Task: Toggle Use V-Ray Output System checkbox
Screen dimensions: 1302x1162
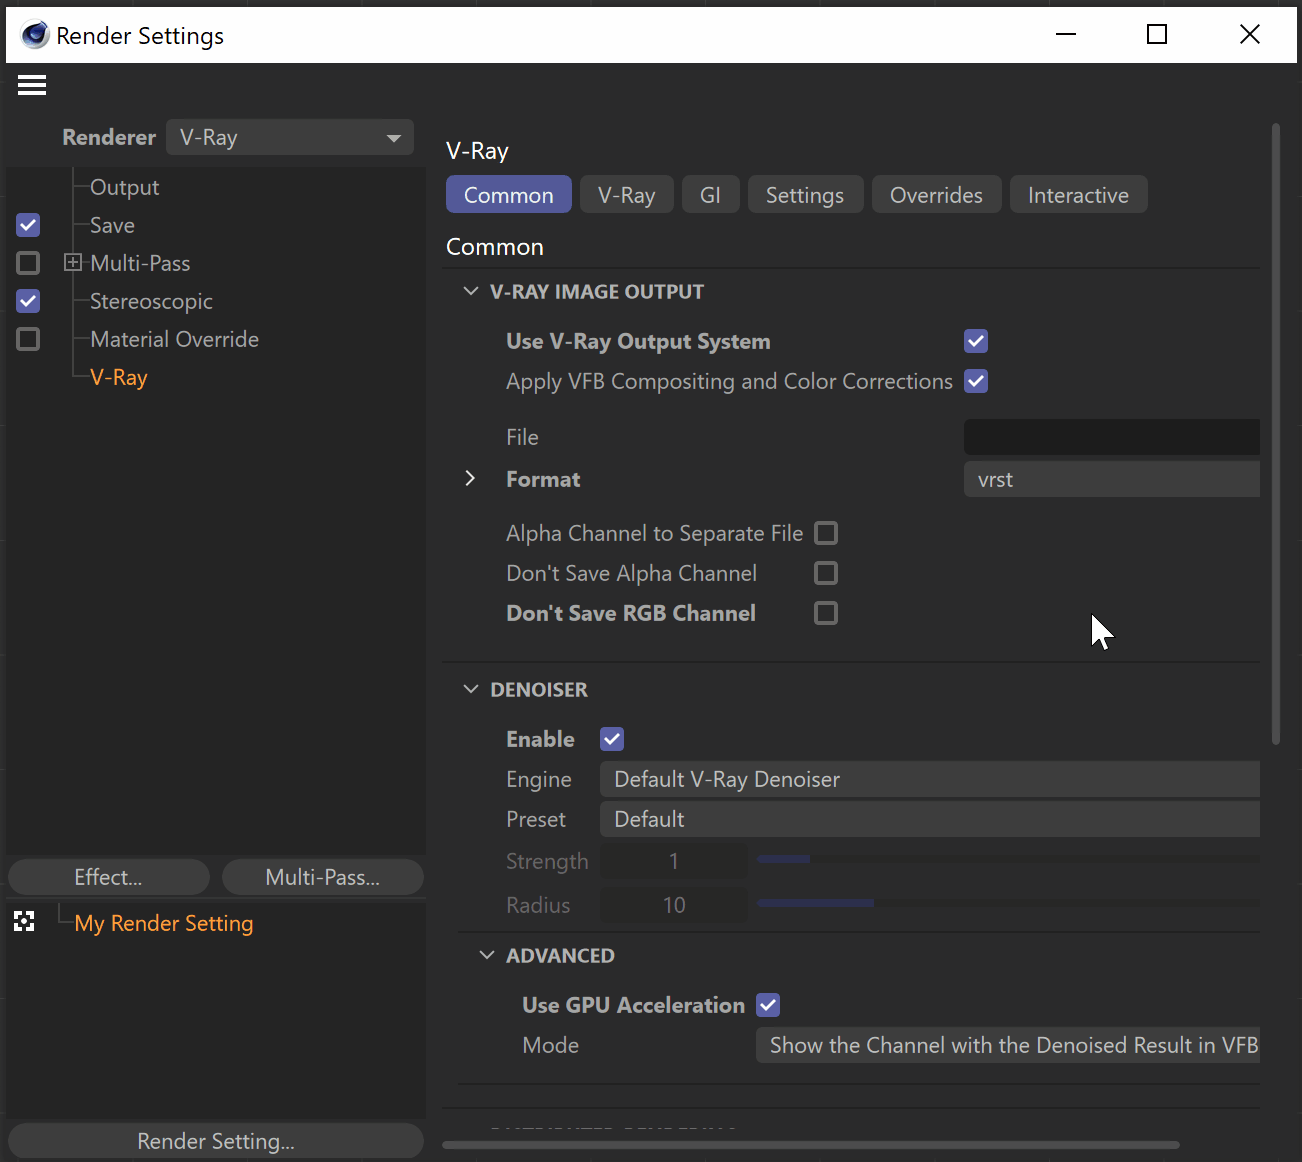Action: [976, 341]
